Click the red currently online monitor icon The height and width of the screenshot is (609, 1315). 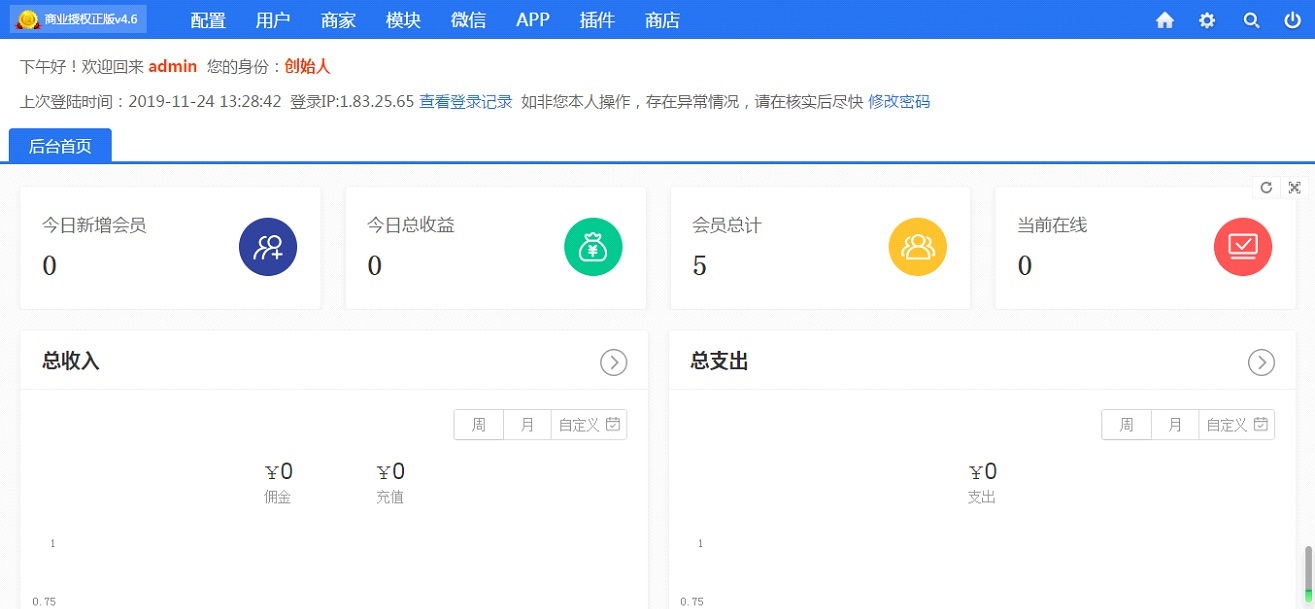1243,247
